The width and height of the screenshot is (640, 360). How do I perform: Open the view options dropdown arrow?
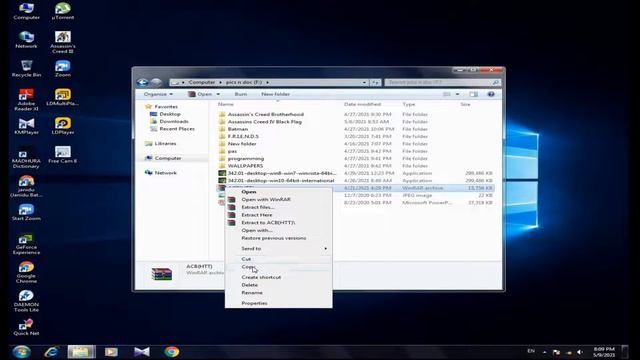(458, 94)
